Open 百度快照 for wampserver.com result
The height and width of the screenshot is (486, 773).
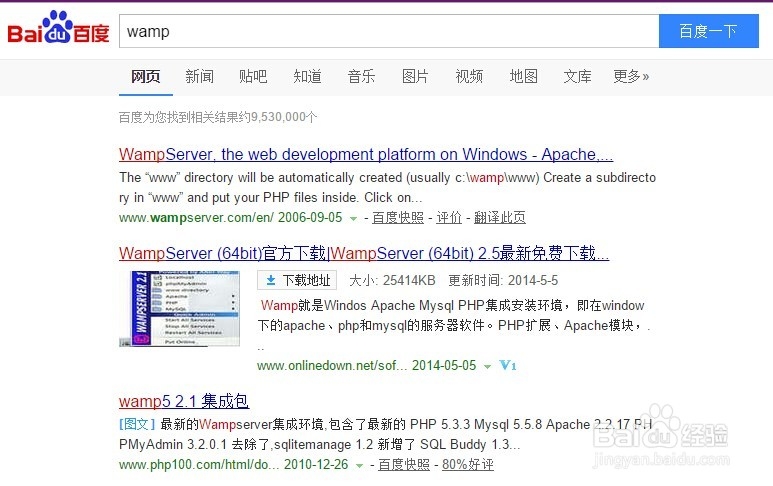pyautogui.click(x=398, y=217)
